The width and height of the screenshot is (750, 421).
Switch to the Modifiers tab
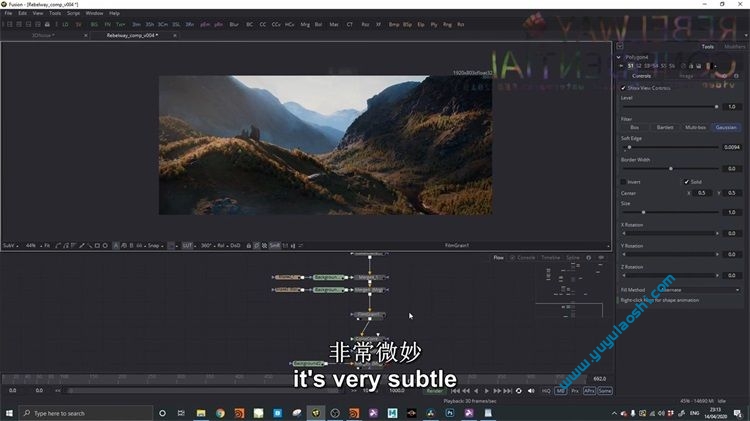coord(735,47)
